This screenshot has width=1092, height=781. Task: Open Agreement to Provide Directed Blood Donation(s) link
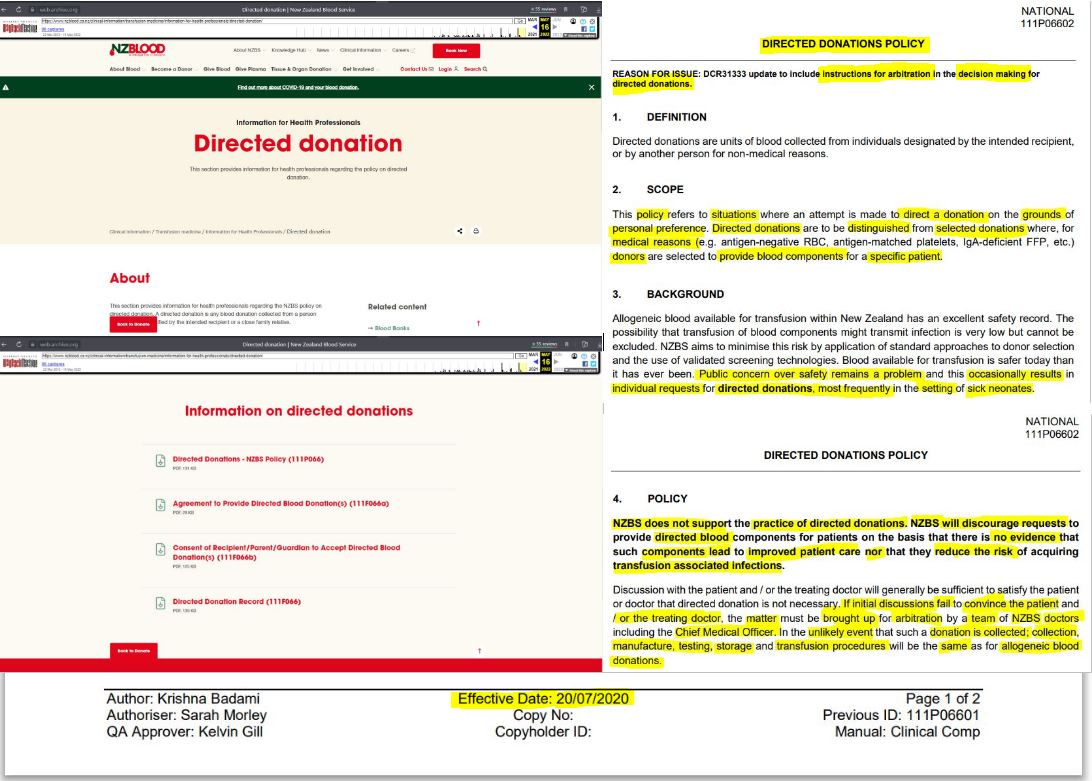point(281,503)
